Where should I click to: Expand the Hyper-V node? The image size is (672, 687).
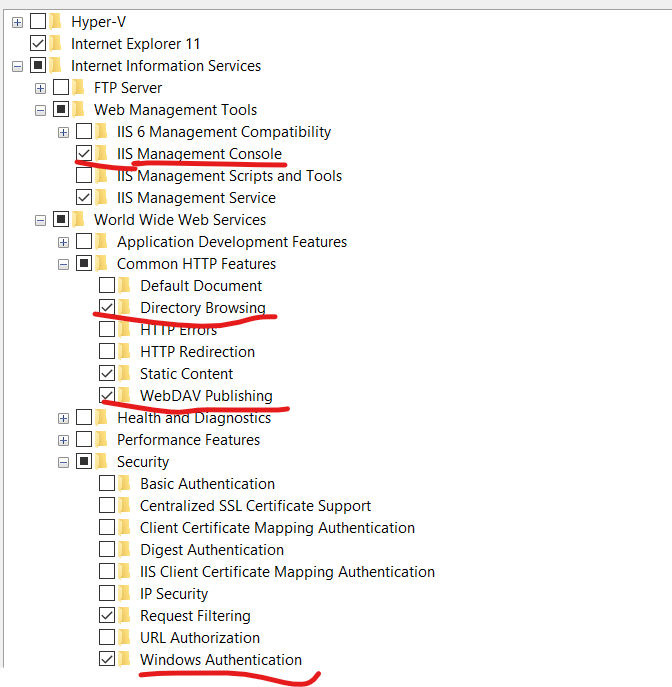pyautogui.click(x=17, y=22)
